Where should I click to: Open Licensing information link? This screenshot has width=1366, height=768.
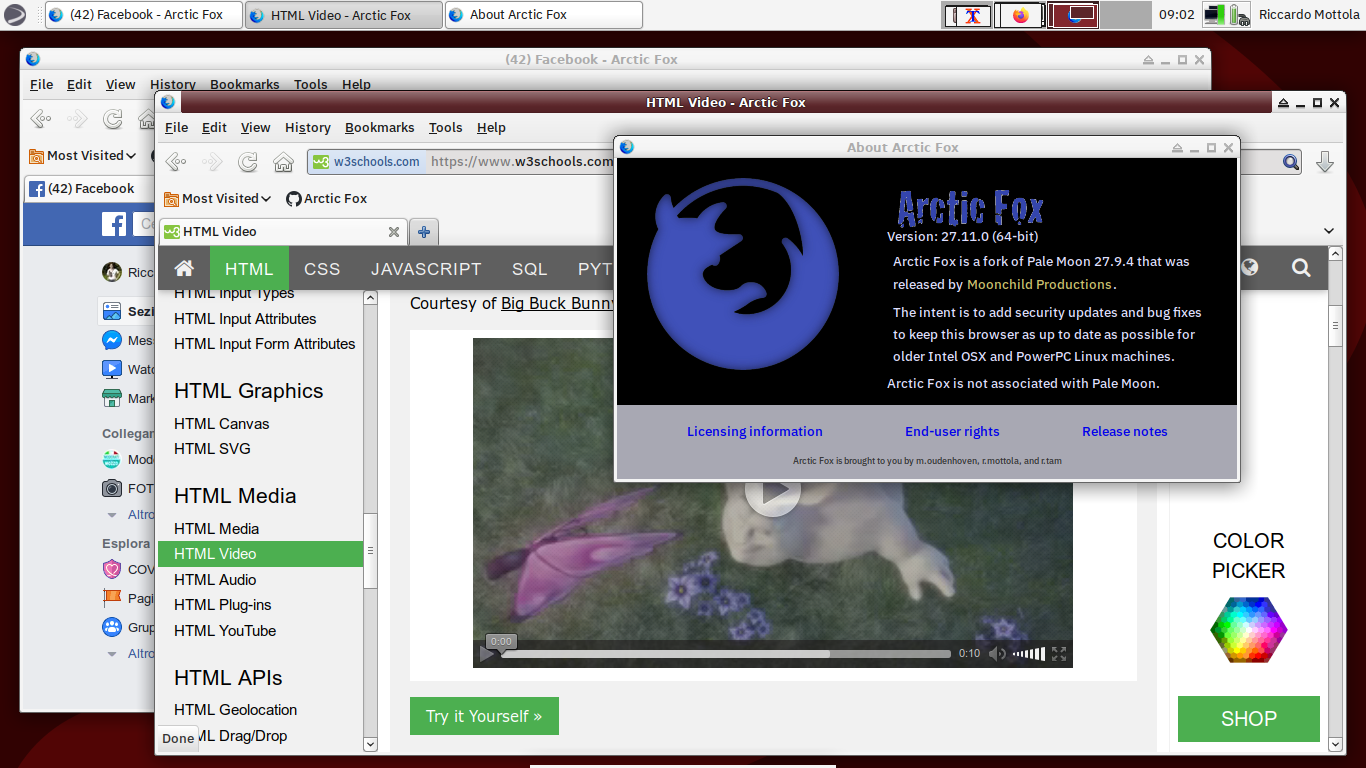click(754, 431)
